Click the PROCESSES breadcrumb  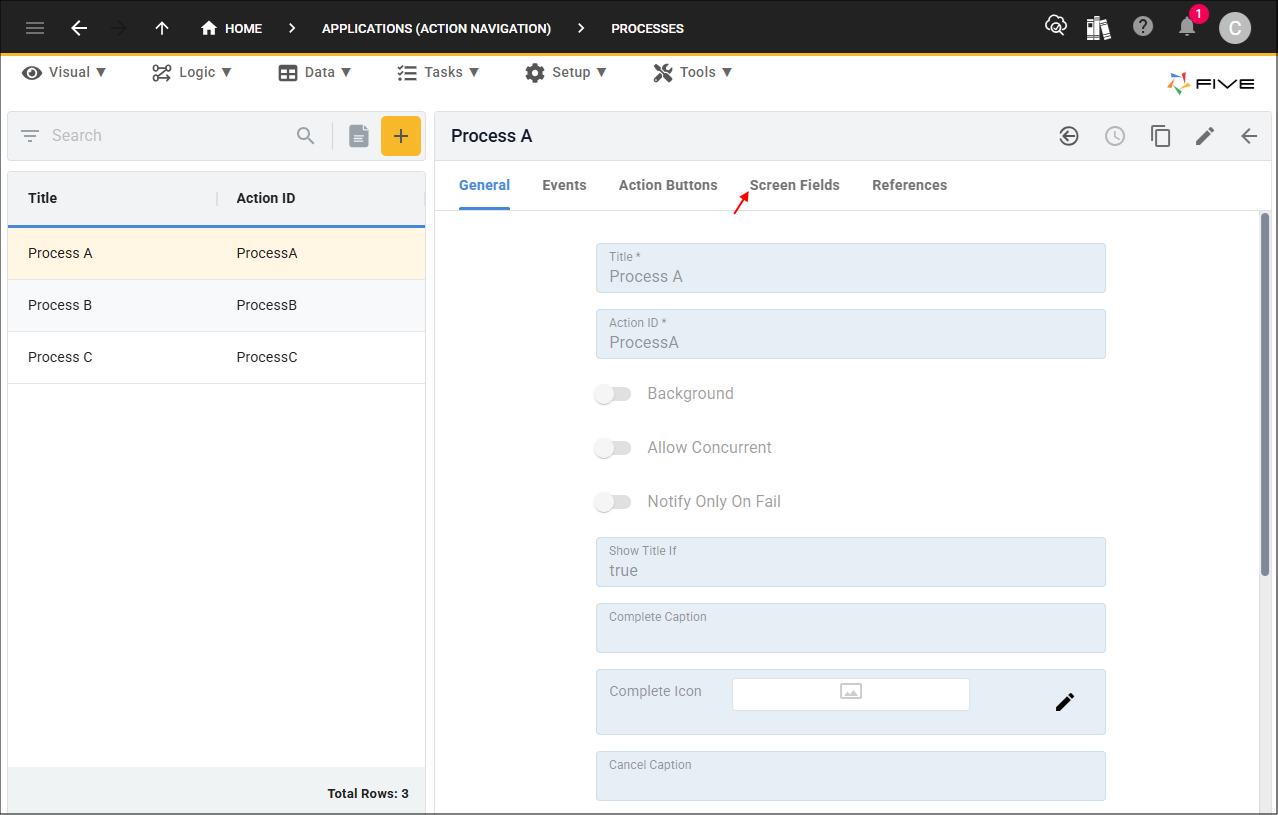pyautogui.click(x=648, y=28)
